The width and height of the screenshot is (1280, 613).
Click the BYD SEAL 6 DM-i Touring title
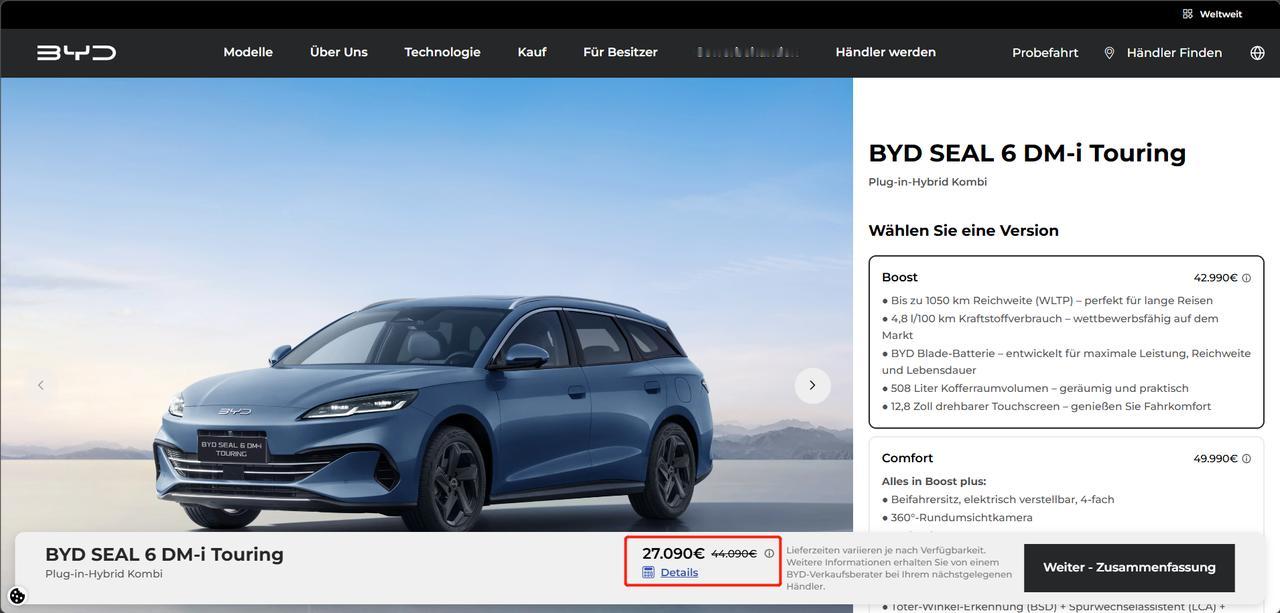(1027, 153)
